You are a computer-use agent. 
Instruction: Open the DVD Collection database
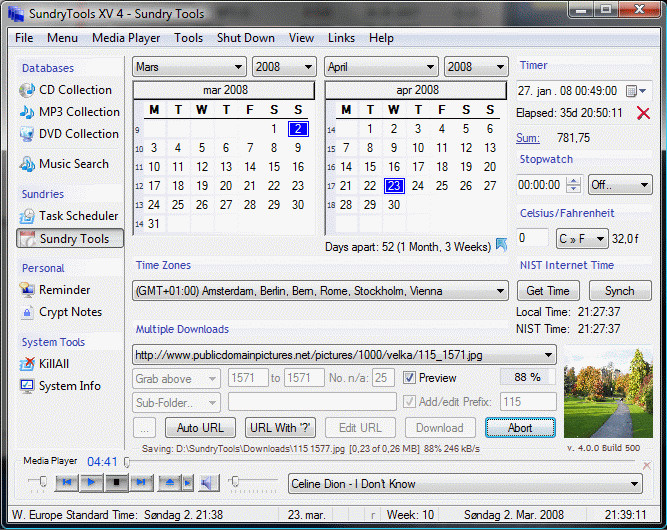click(69, 134)
